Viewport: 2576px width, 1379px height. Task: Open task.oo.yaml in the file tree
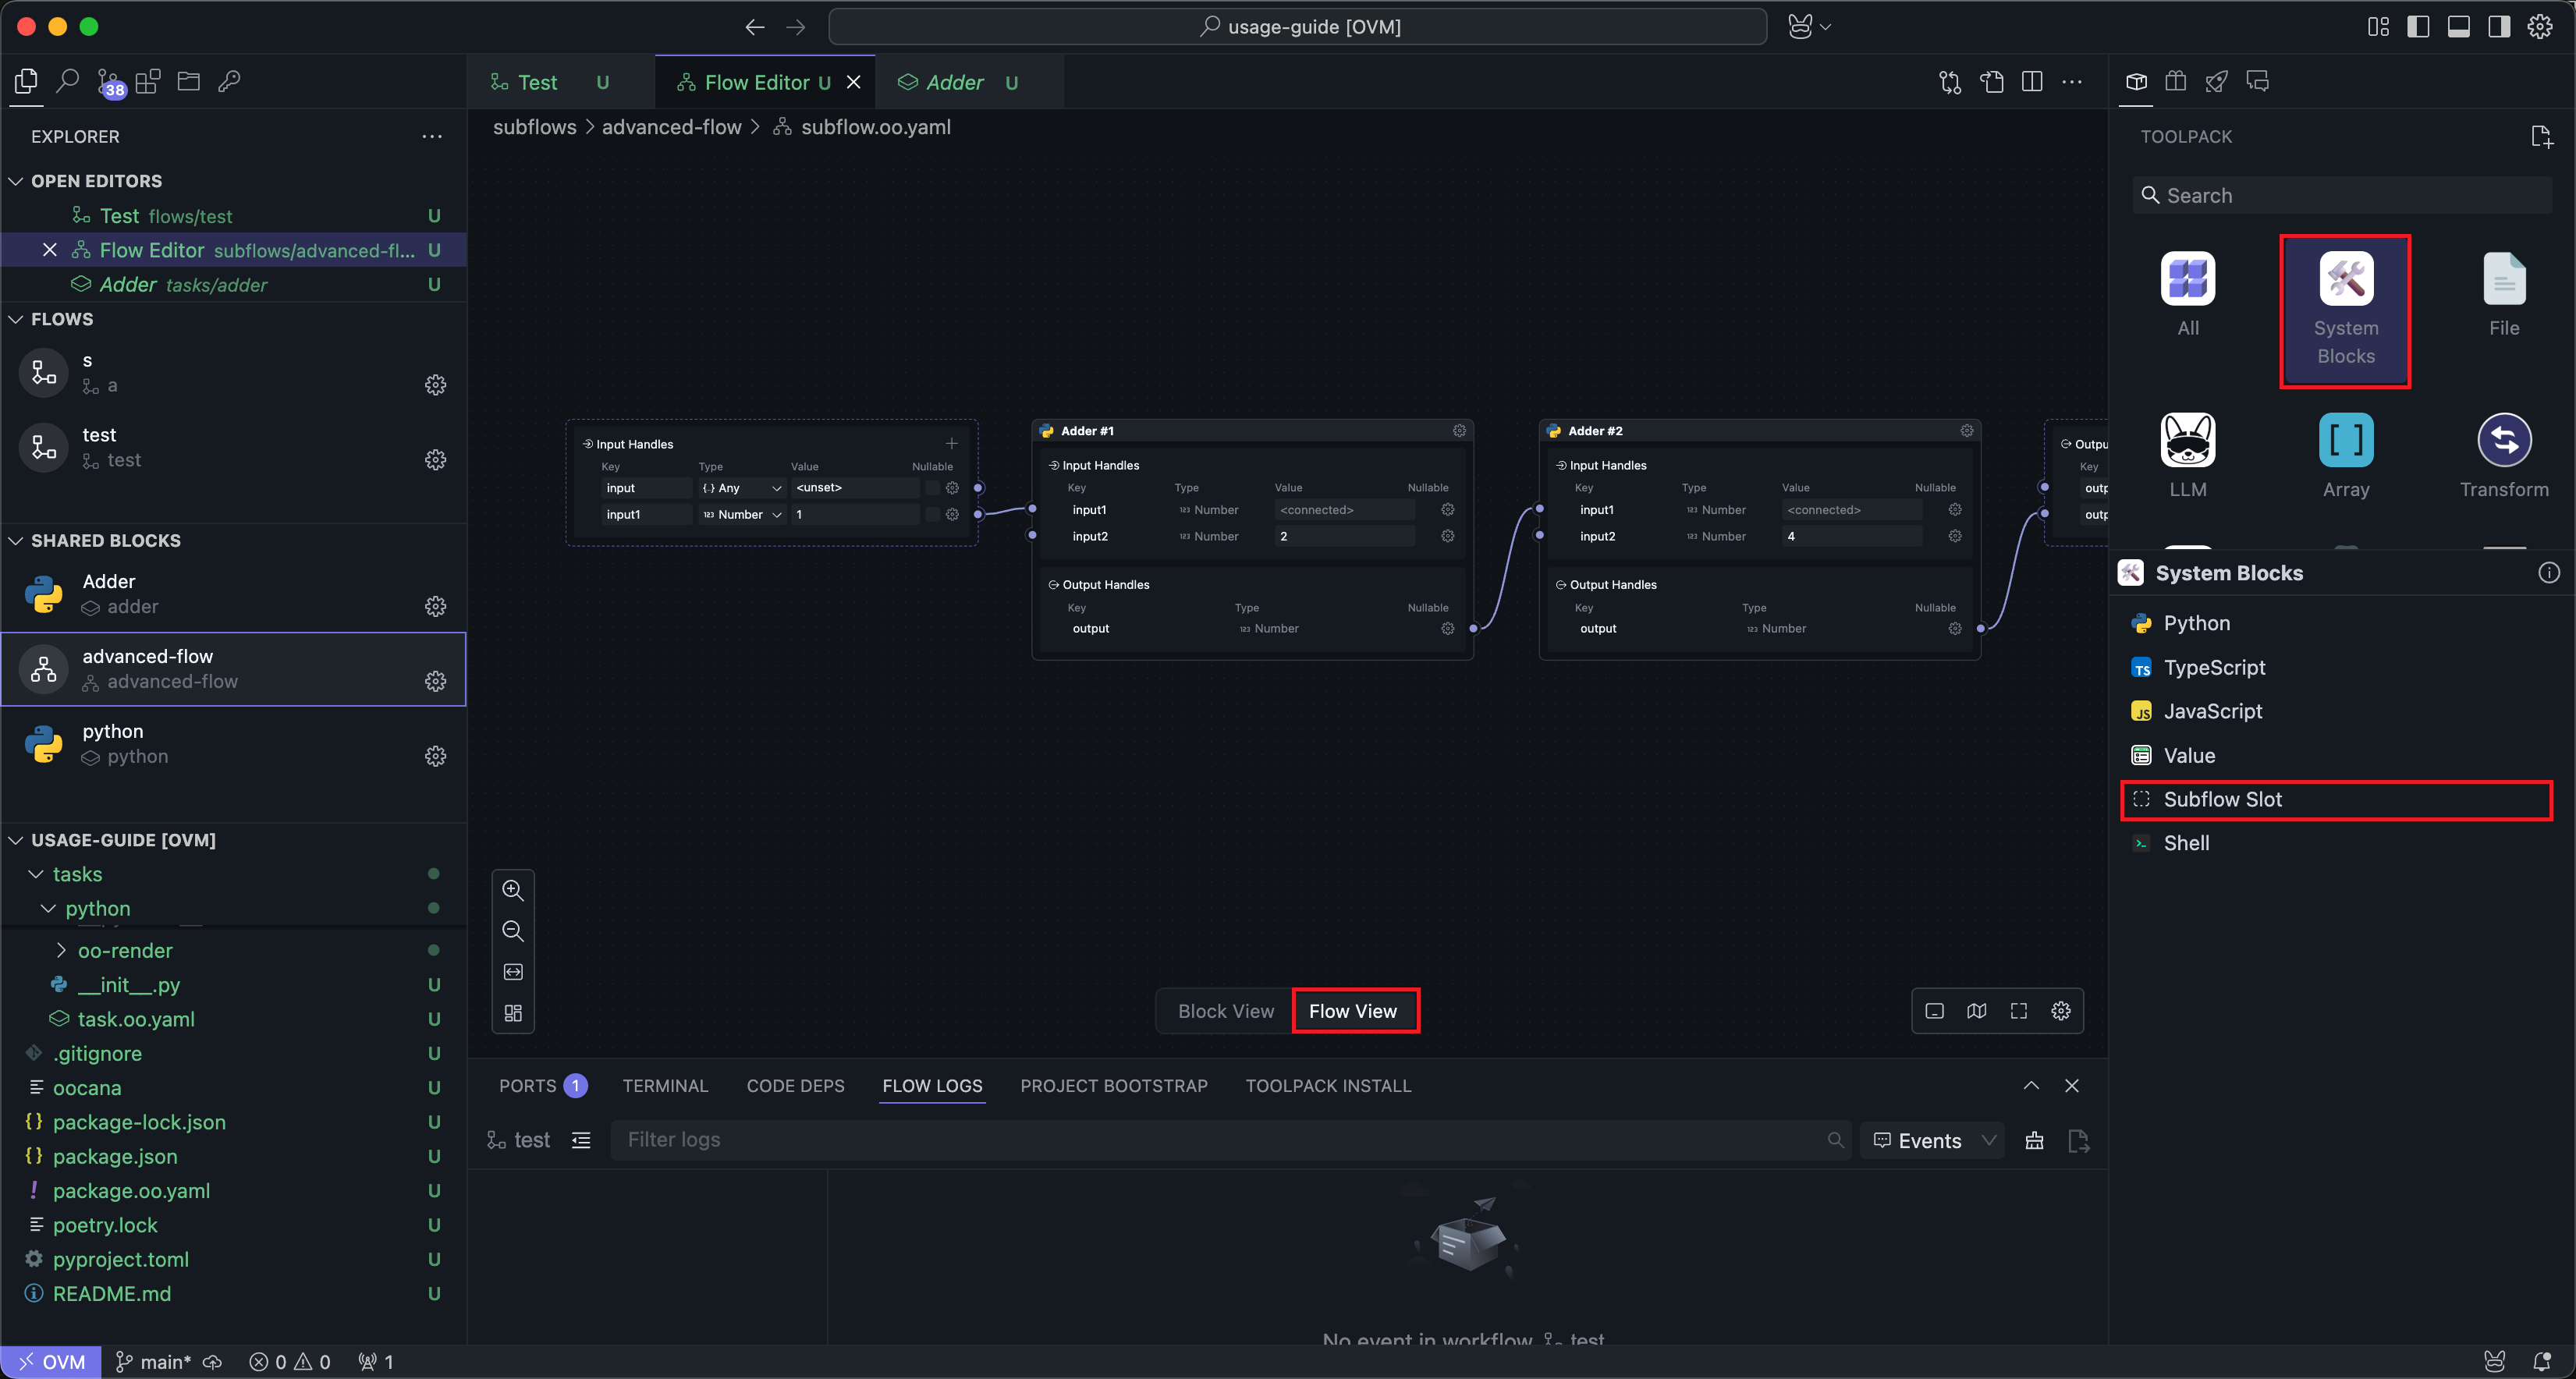(136, 1018)
